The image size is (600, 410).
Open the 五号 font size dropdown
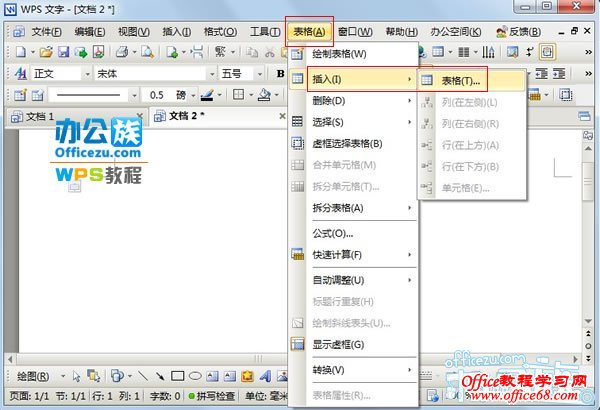click(260, 74)
